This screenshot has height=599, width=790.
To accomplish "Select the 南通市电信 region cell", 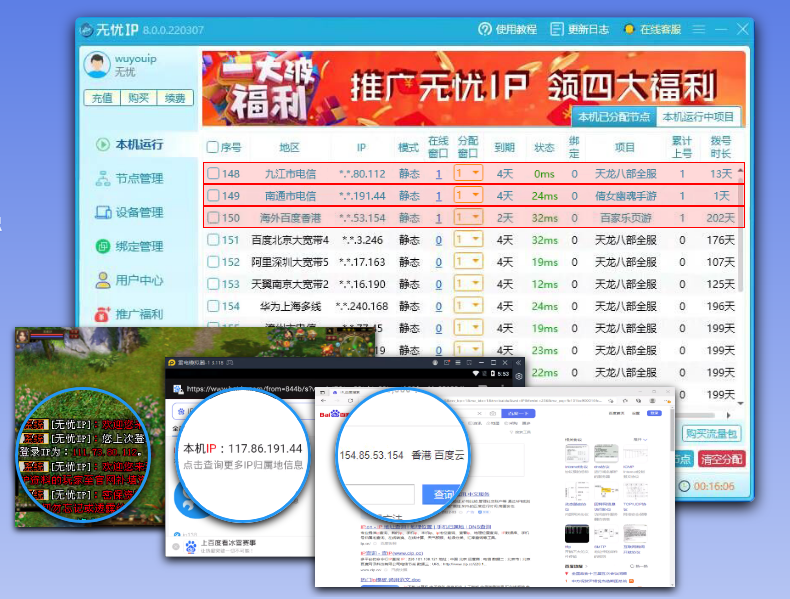I will pos(290,196).
